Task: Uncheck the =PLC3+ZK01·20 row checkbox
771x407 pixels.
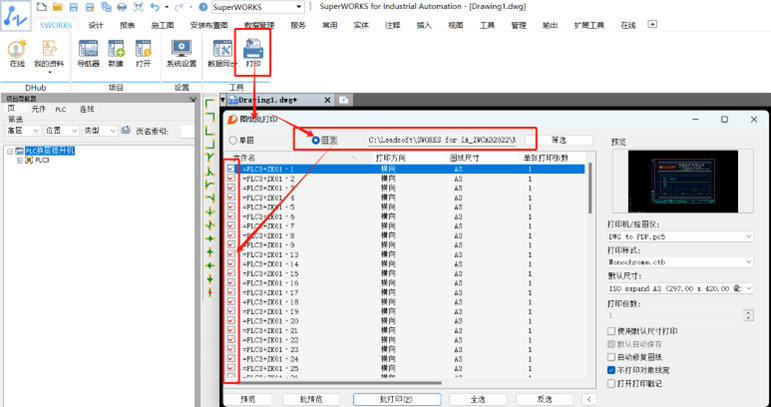Action: coord(231,320)
